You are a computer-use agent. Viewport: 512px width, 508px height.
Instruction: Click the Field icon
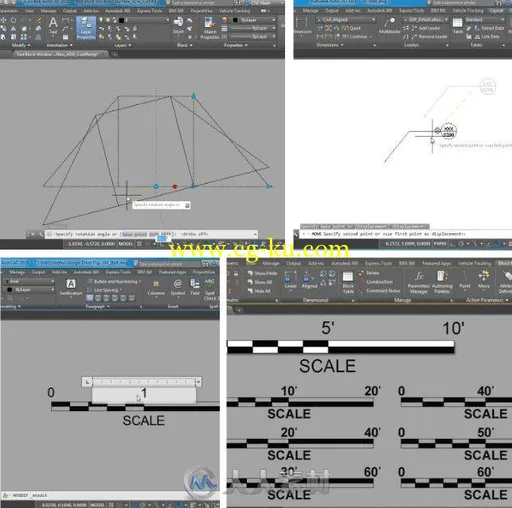[195, 287]
